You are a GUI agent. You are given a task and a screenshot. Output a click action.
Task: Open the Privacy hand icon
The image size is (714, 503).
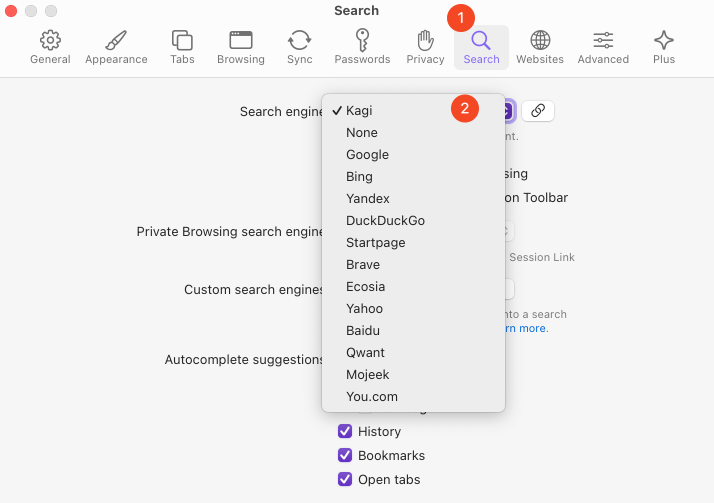click(x=425, y=40)
